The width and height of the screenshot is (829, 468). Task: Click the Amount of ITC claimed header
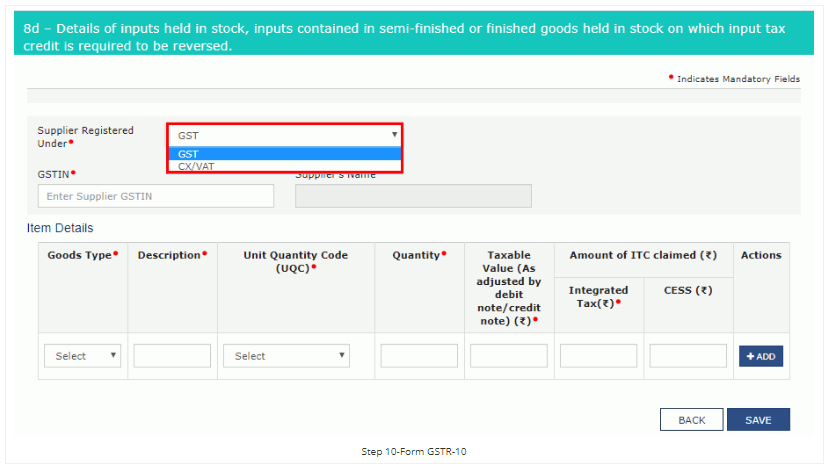(643, 256)
